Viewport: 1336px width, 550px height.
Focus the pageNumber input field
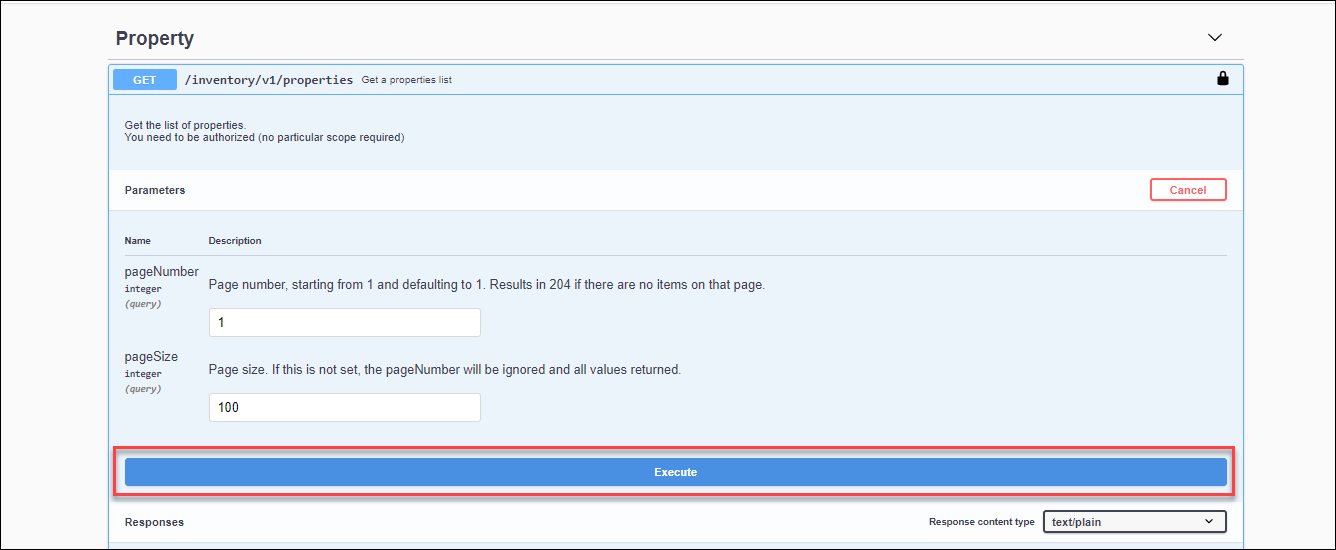click(x=345, y=323)
